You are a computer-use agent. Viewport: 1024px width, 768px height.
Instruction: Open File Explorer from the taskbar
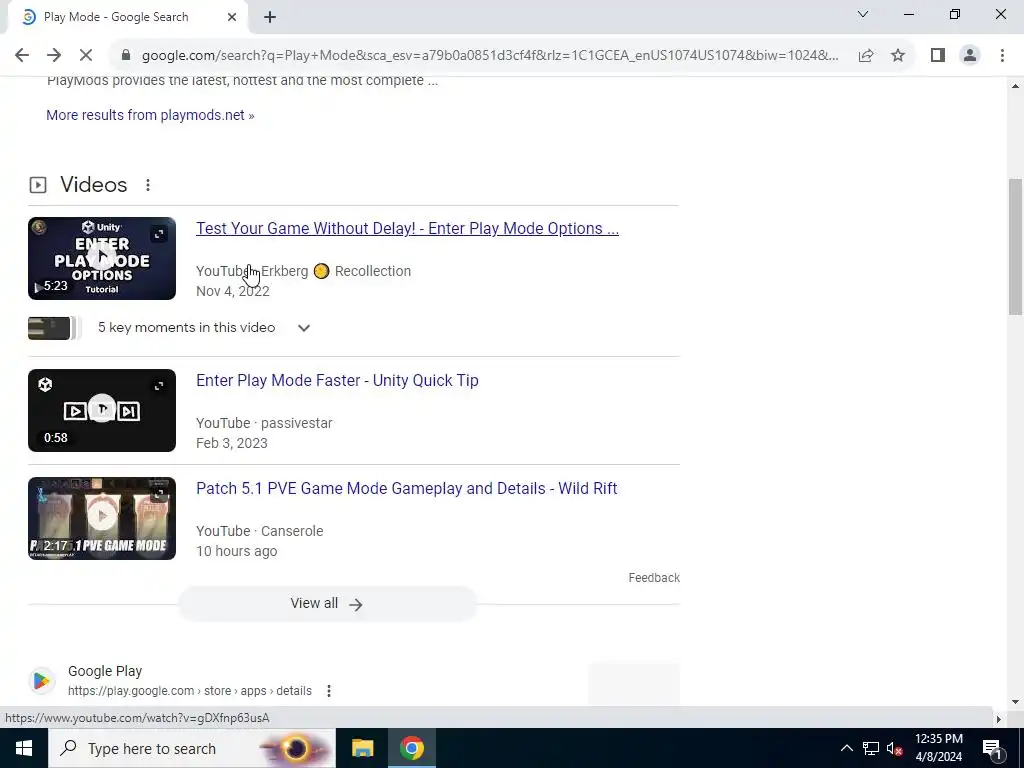(x=362, y=748)
